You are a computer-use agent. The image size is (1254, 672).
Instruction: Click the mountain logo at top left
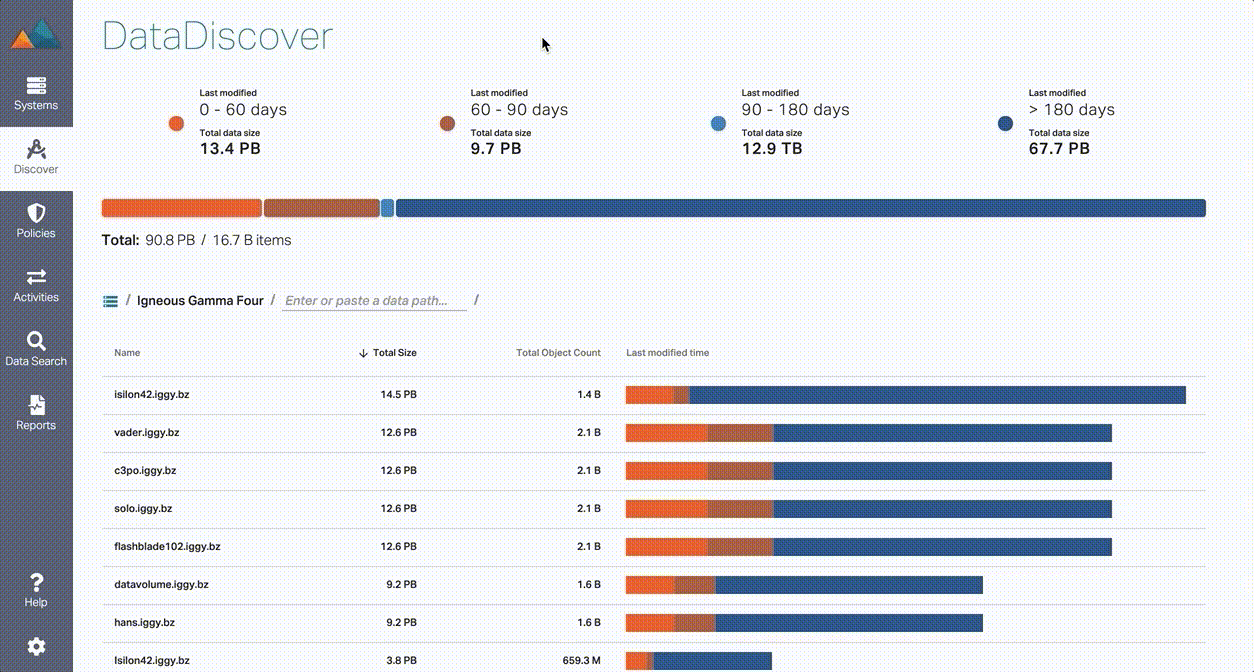[x=36, y=35]
